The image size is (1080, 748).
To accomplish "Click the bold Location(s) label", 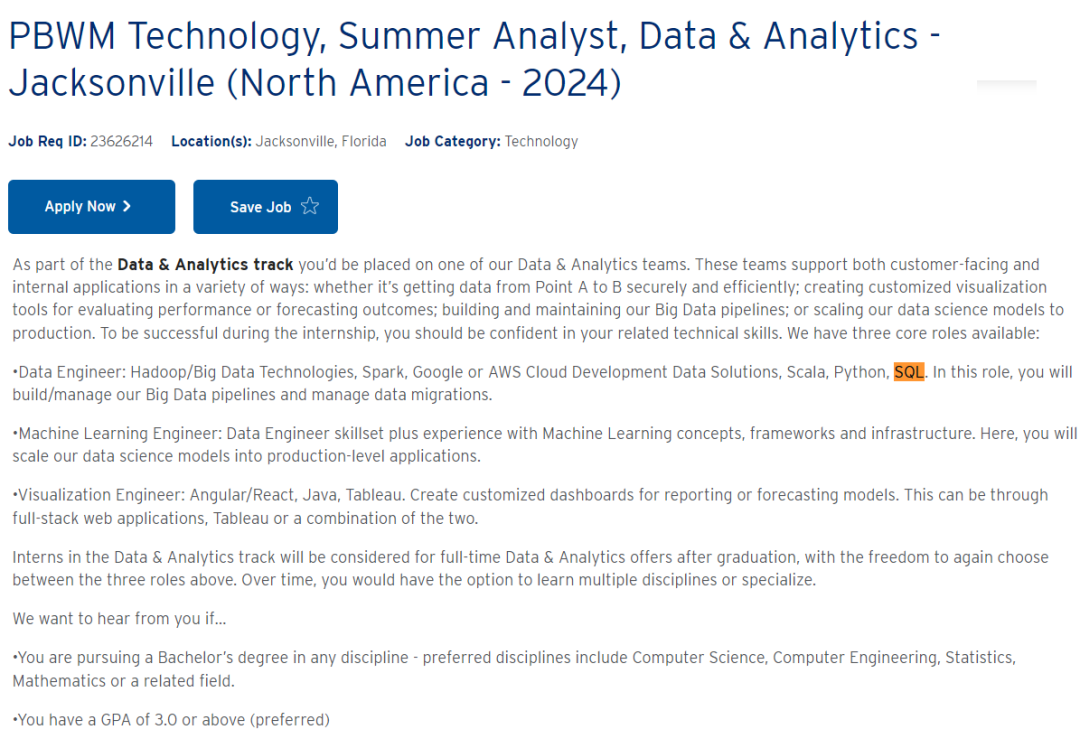I will (211, 141).
